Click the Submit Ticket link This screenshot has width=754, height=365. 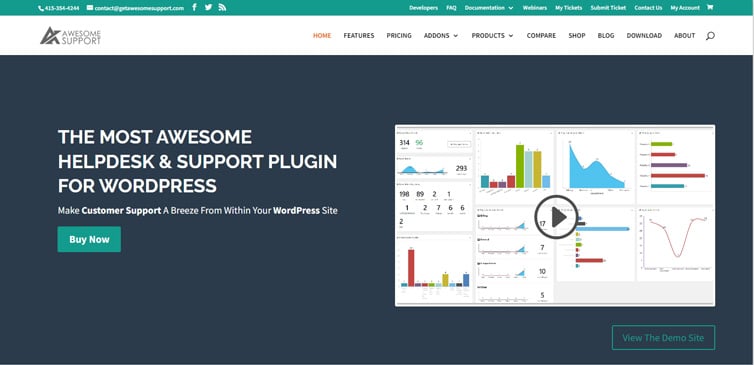608,8
